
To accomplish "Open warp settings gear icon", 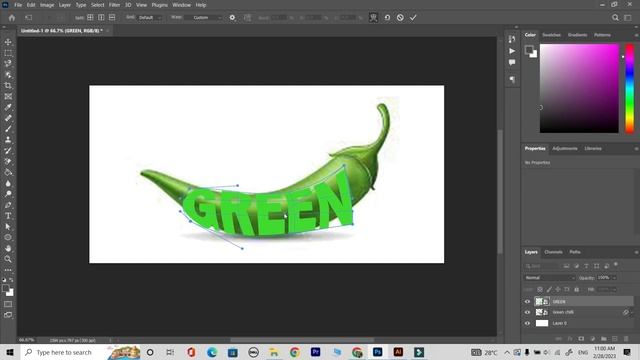I will click(232, 18).
